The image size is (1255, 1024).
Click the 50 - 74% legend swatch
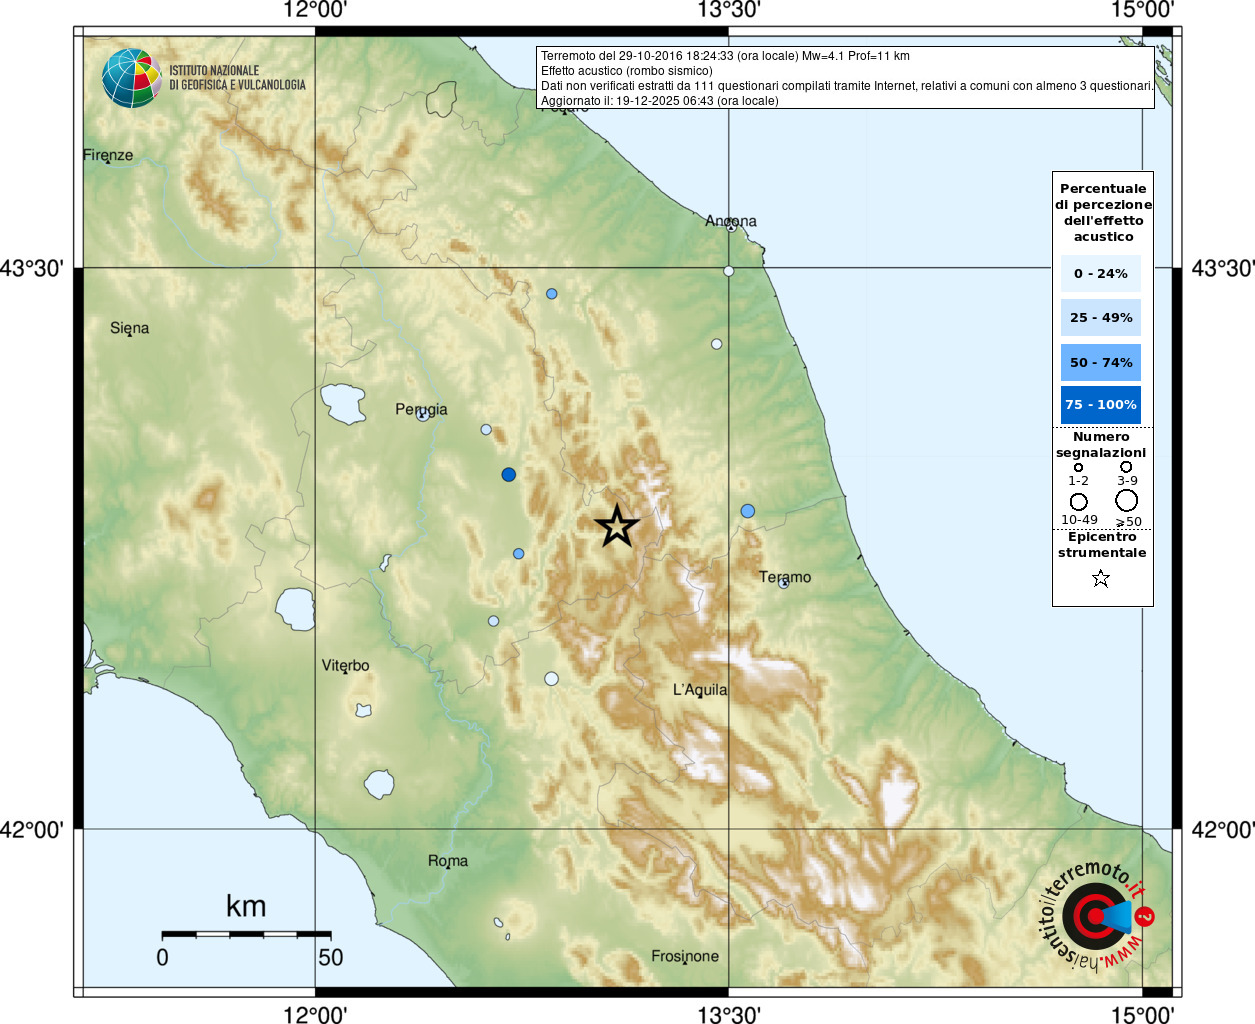(1100, 362)
